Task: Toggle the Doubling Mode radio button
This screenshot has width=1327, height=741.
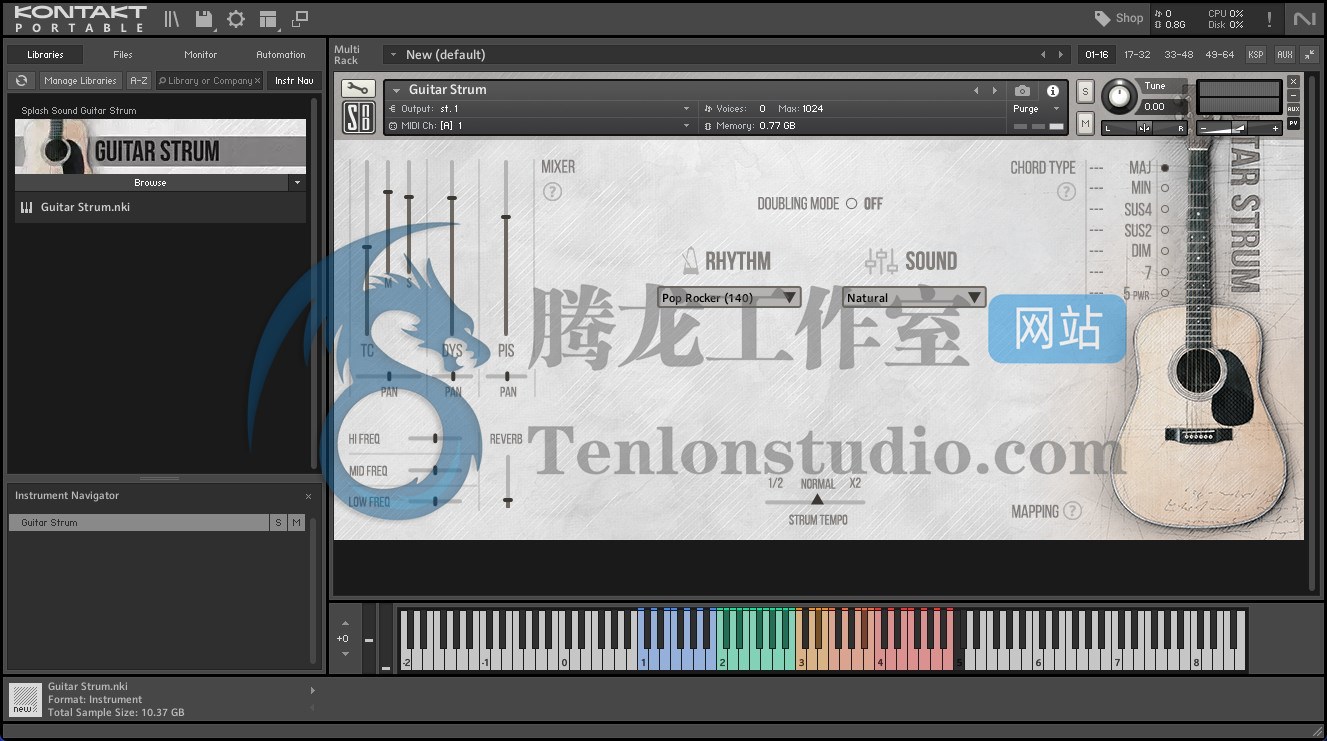Action: [852, 204]
